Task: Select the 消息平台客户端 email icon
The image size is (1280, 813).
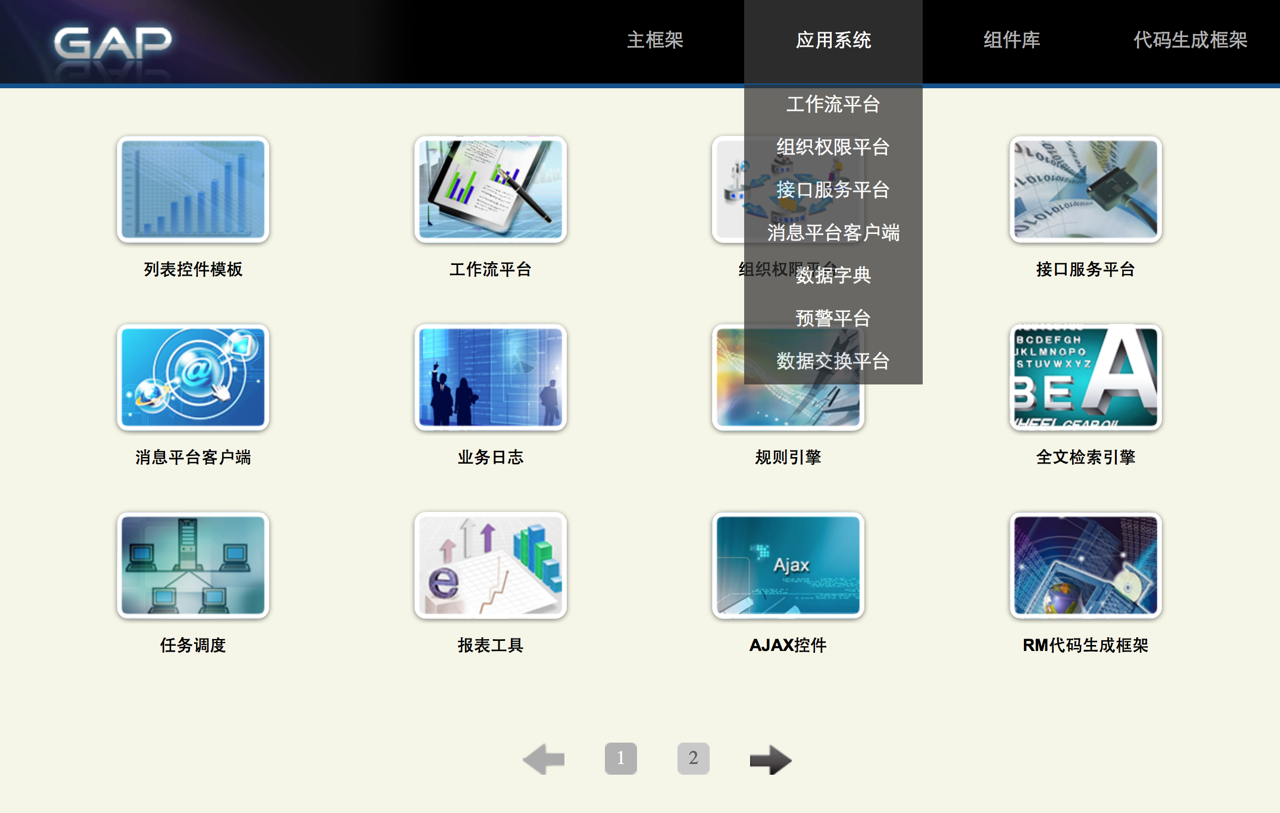Action: click(x=193, y=378)
